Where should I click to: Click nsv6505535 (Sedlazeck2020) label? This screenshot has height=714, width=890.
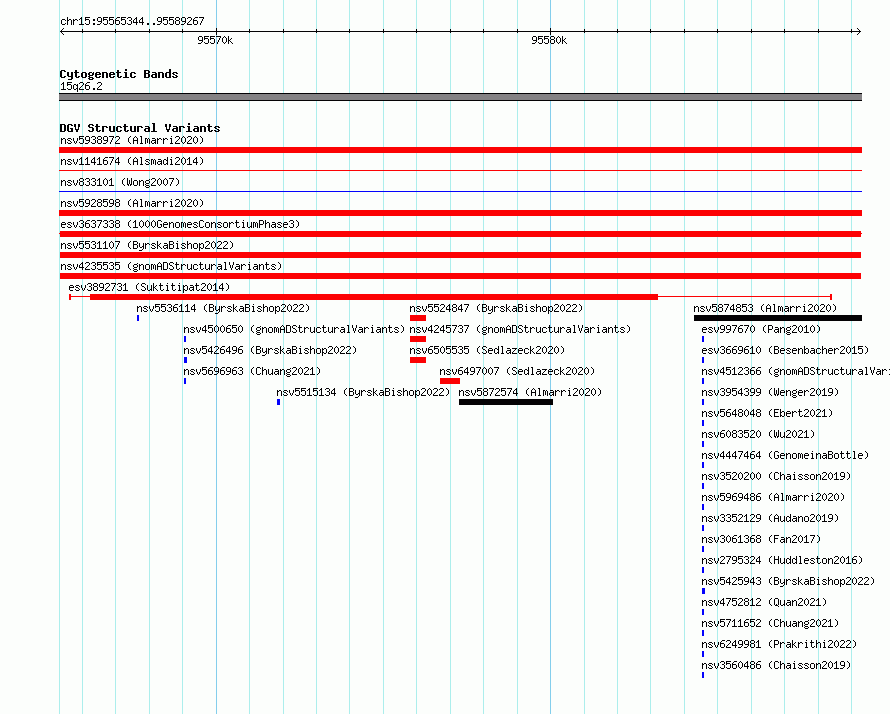click(x=487, y=350)
